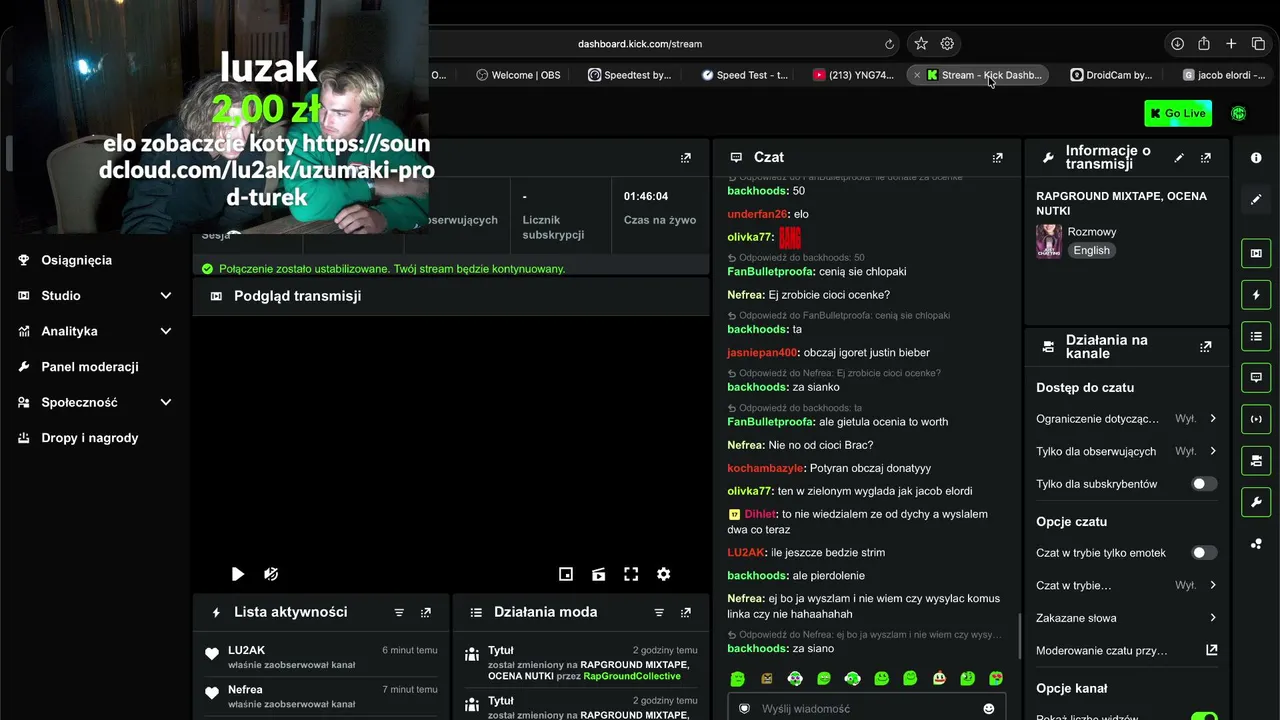The image size is (1280, 720).
Task: Switch to YouTube (213) YNG74 tab
Action: tap(854, 75)
